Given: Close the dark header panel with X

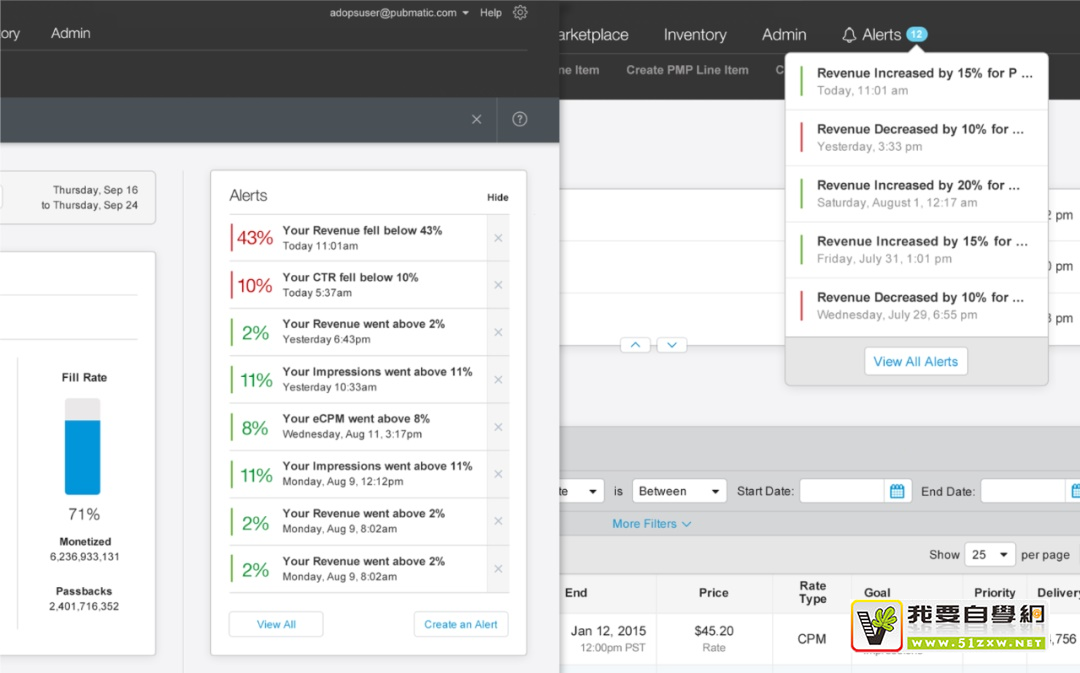Looking at the screenshot, I should [476, 119].
